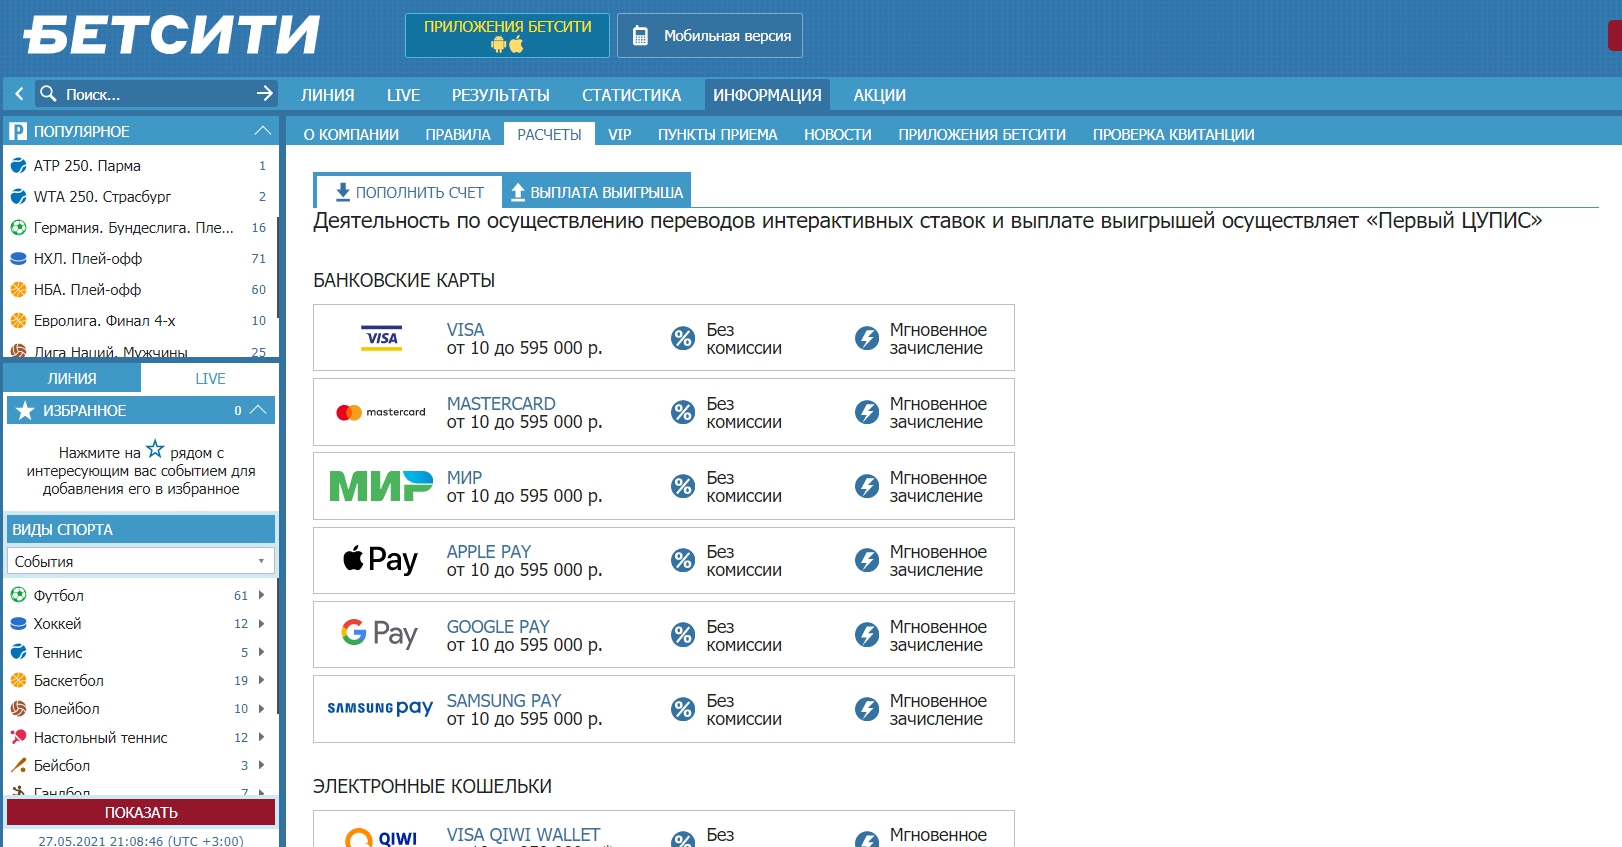Click the search magnifier icon
1622x847 pixels.
tap(48, 94)
